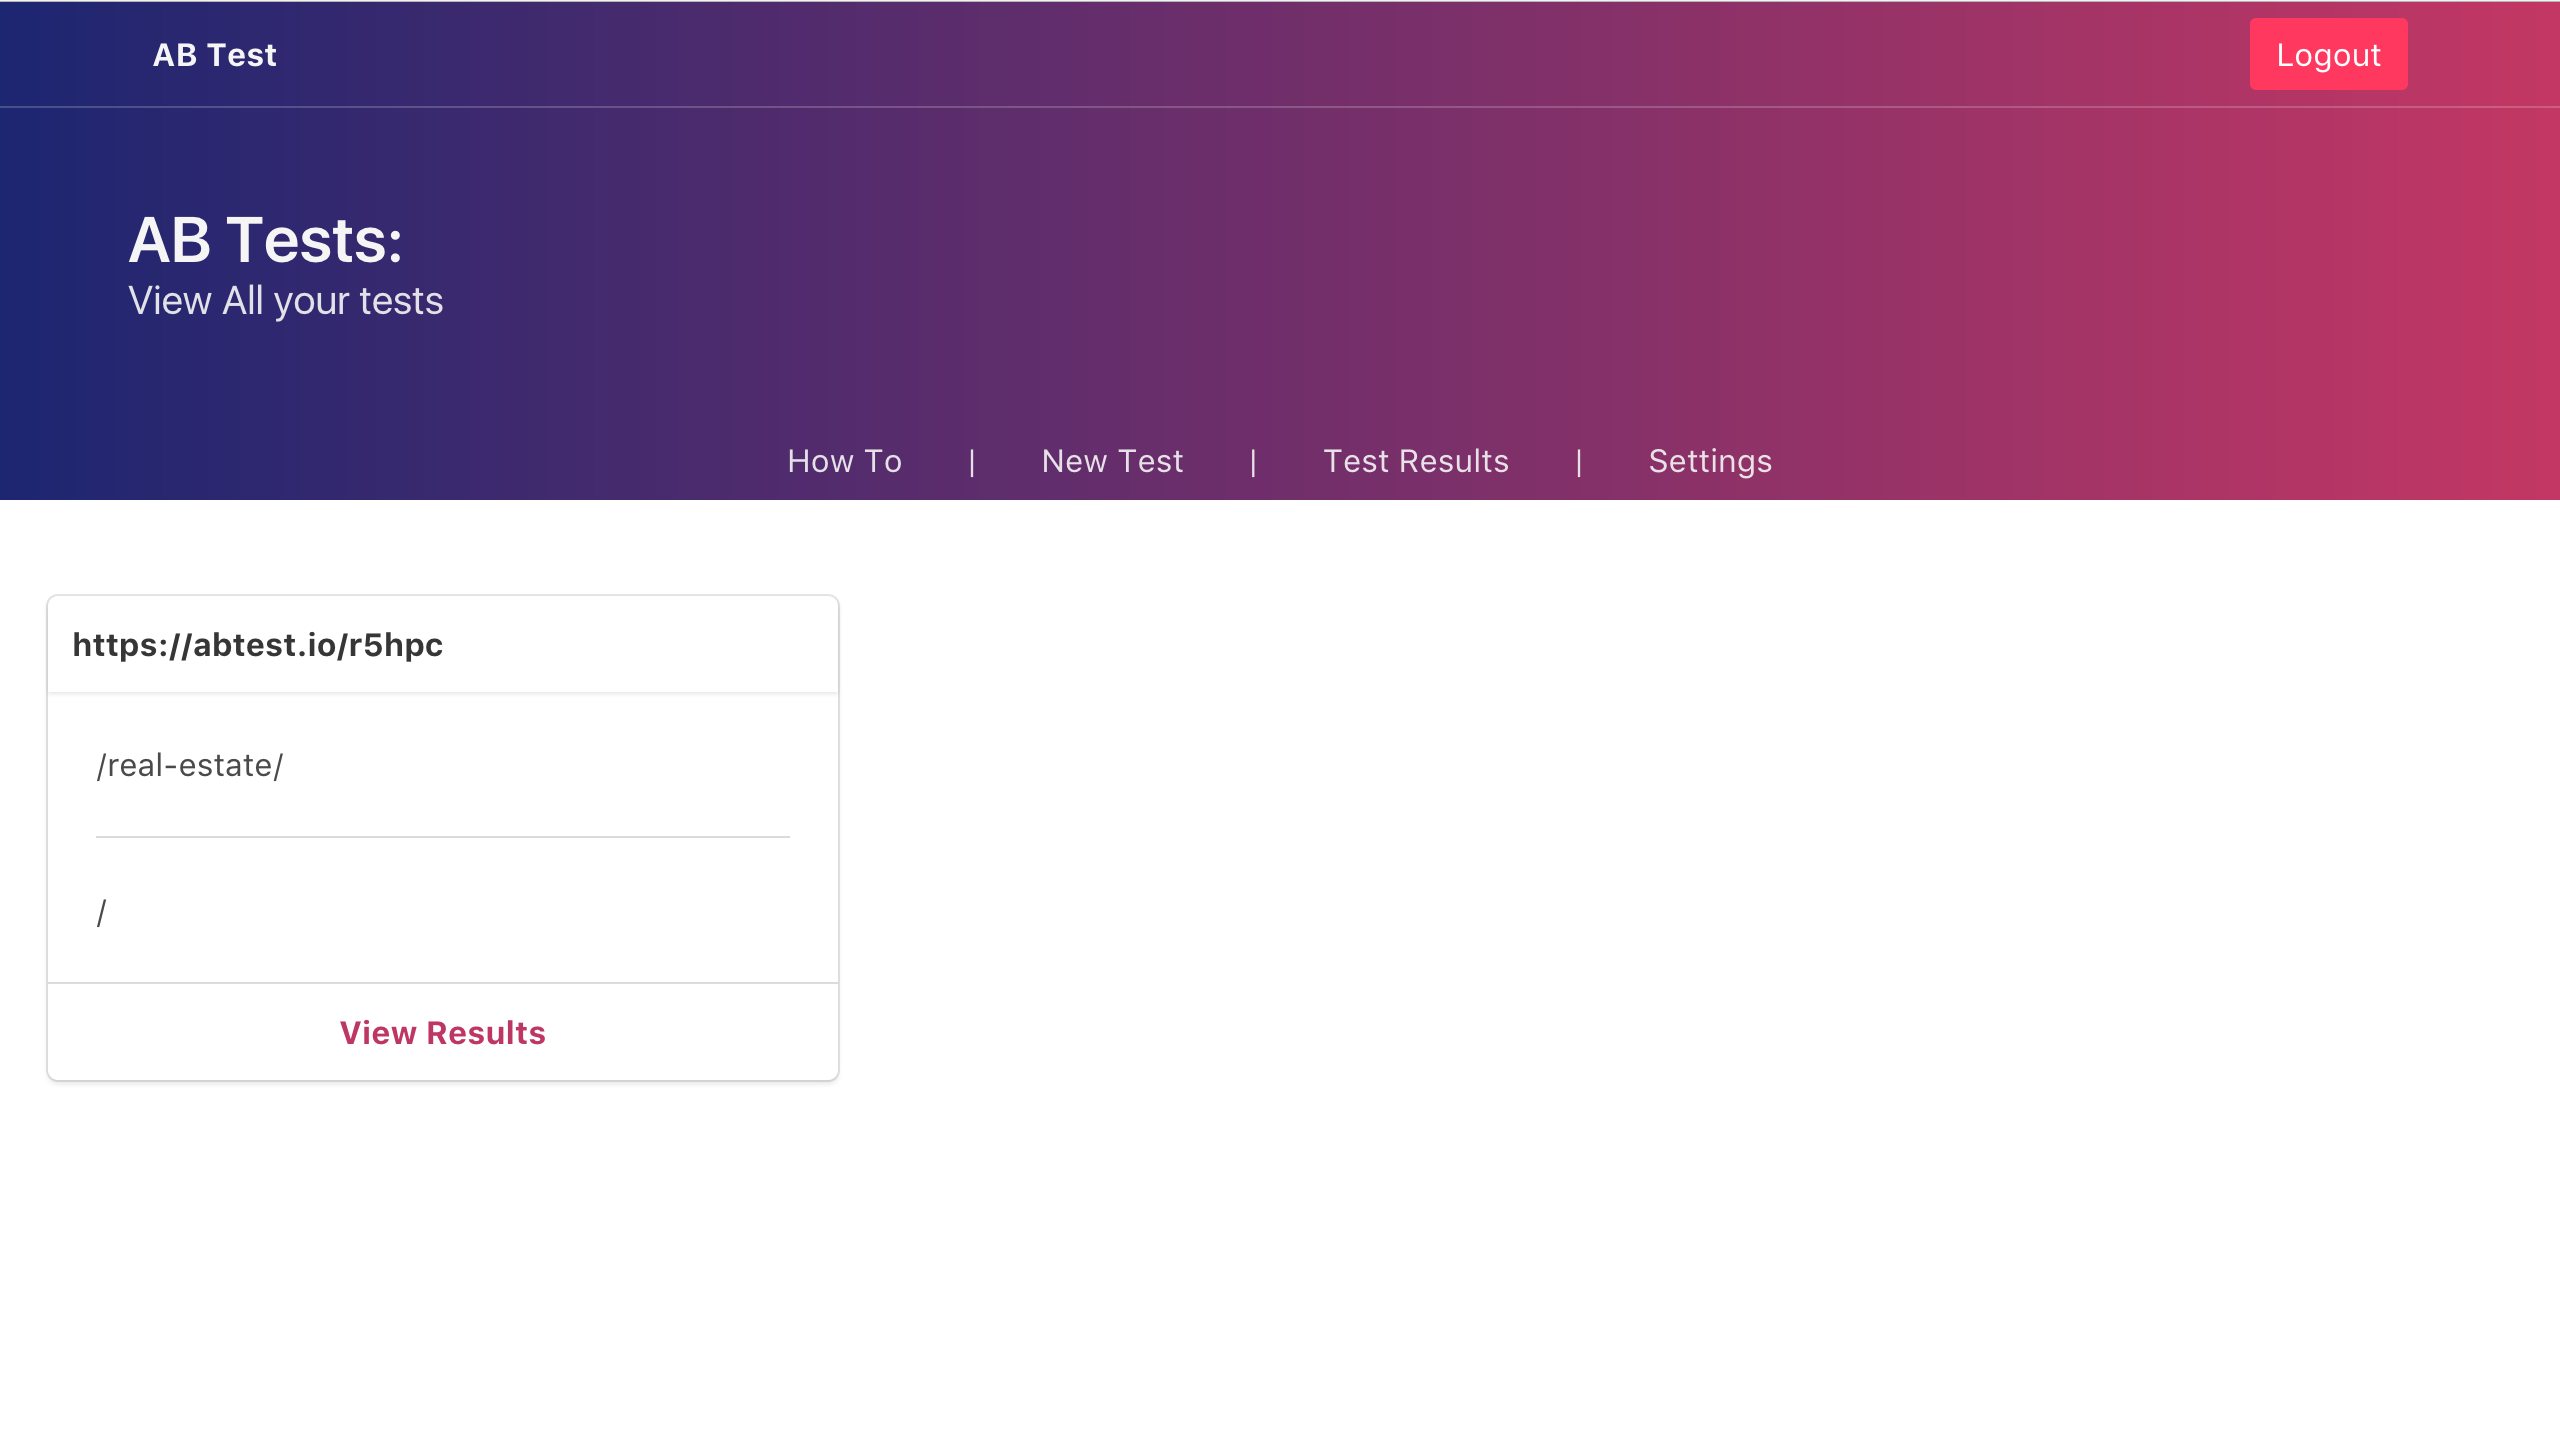
Task: Select the "/" variant path
Action: [101, 911]
